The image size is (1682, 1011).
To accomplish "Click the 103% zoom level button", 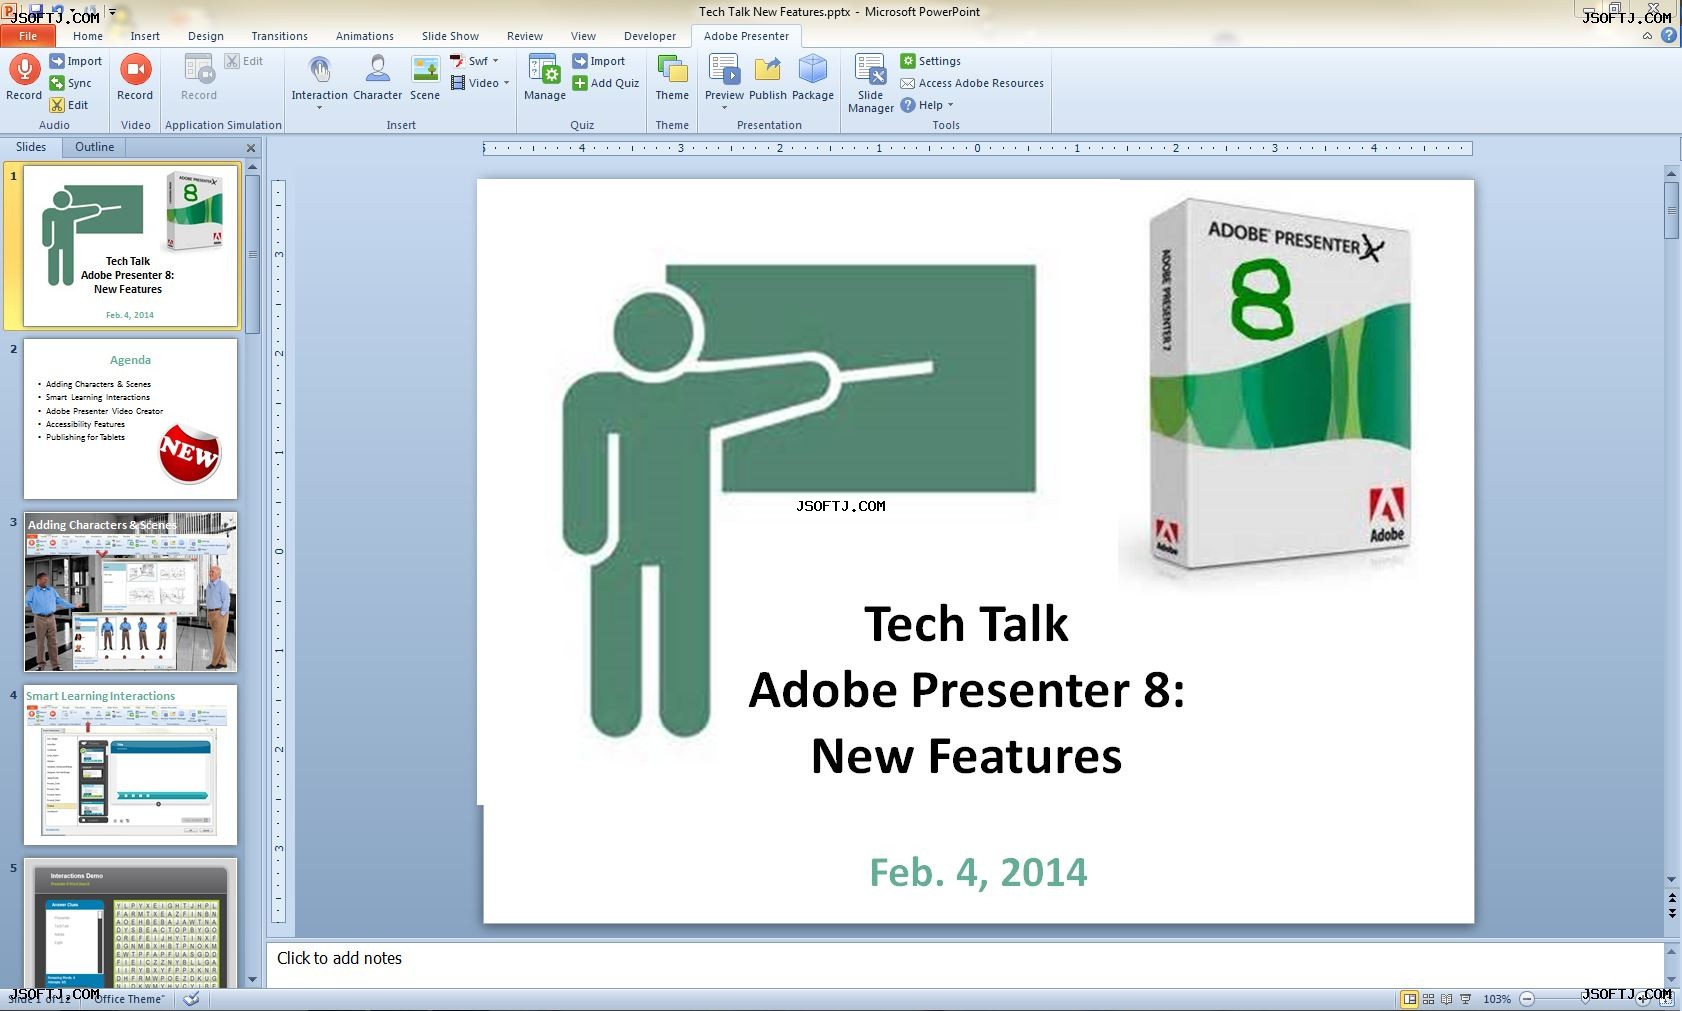I will pyautogui.click(x=1496, y=999).
